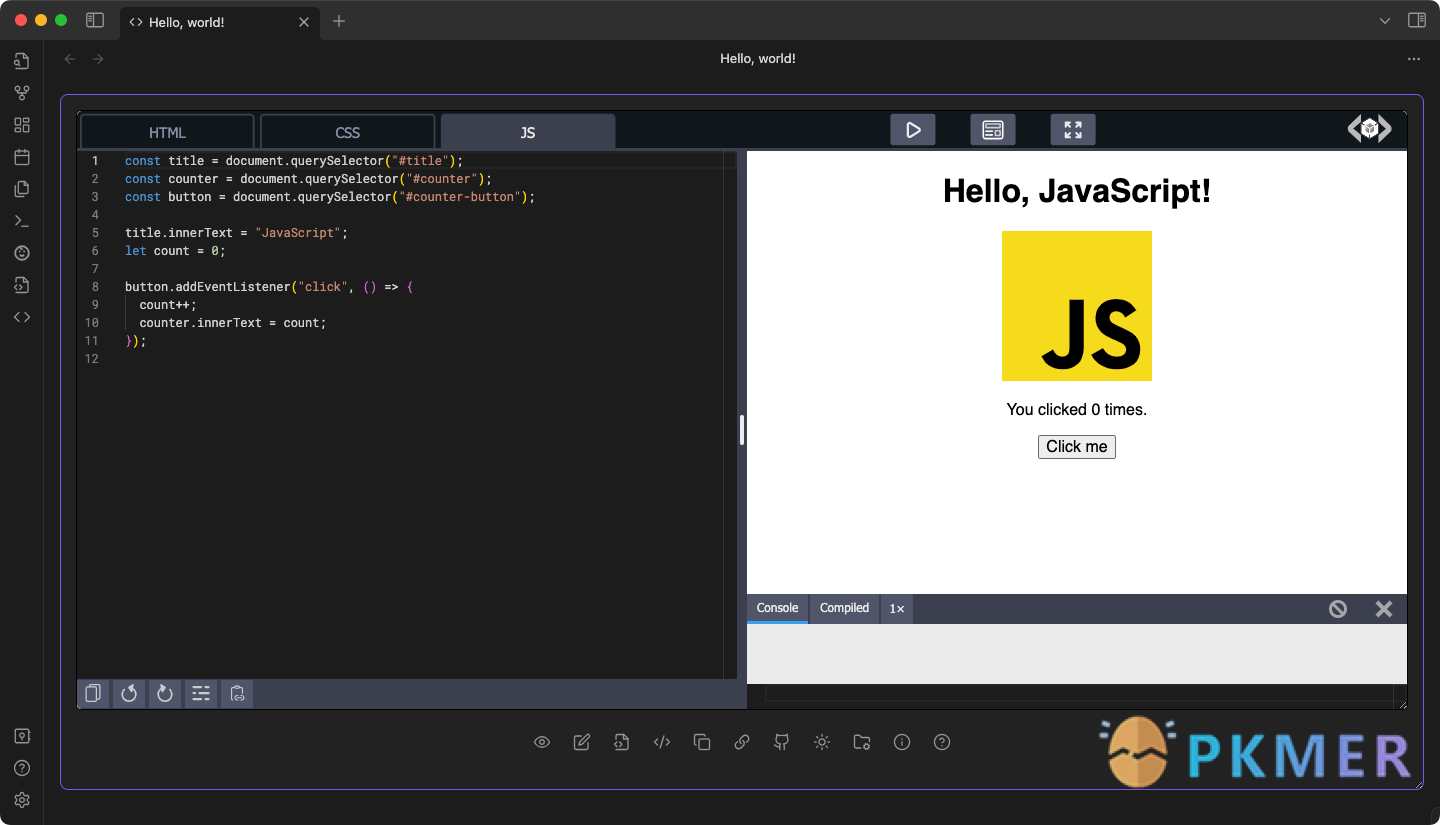The image size is (1440, 825).
Task: Open the command palette terminal icon
Action: 22,221
